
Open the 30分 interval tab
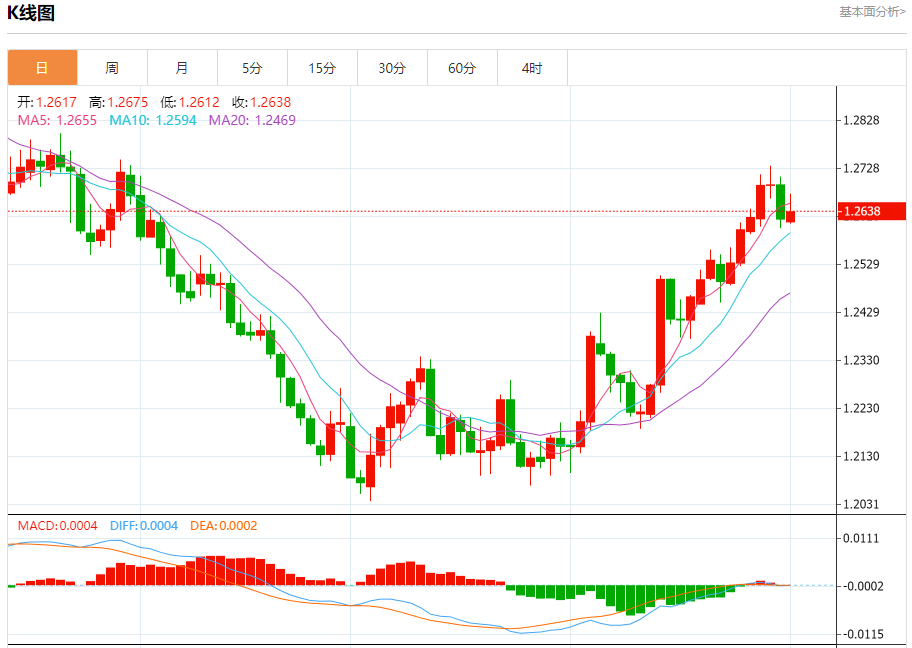pyautogui.click(x=392, y=68)
